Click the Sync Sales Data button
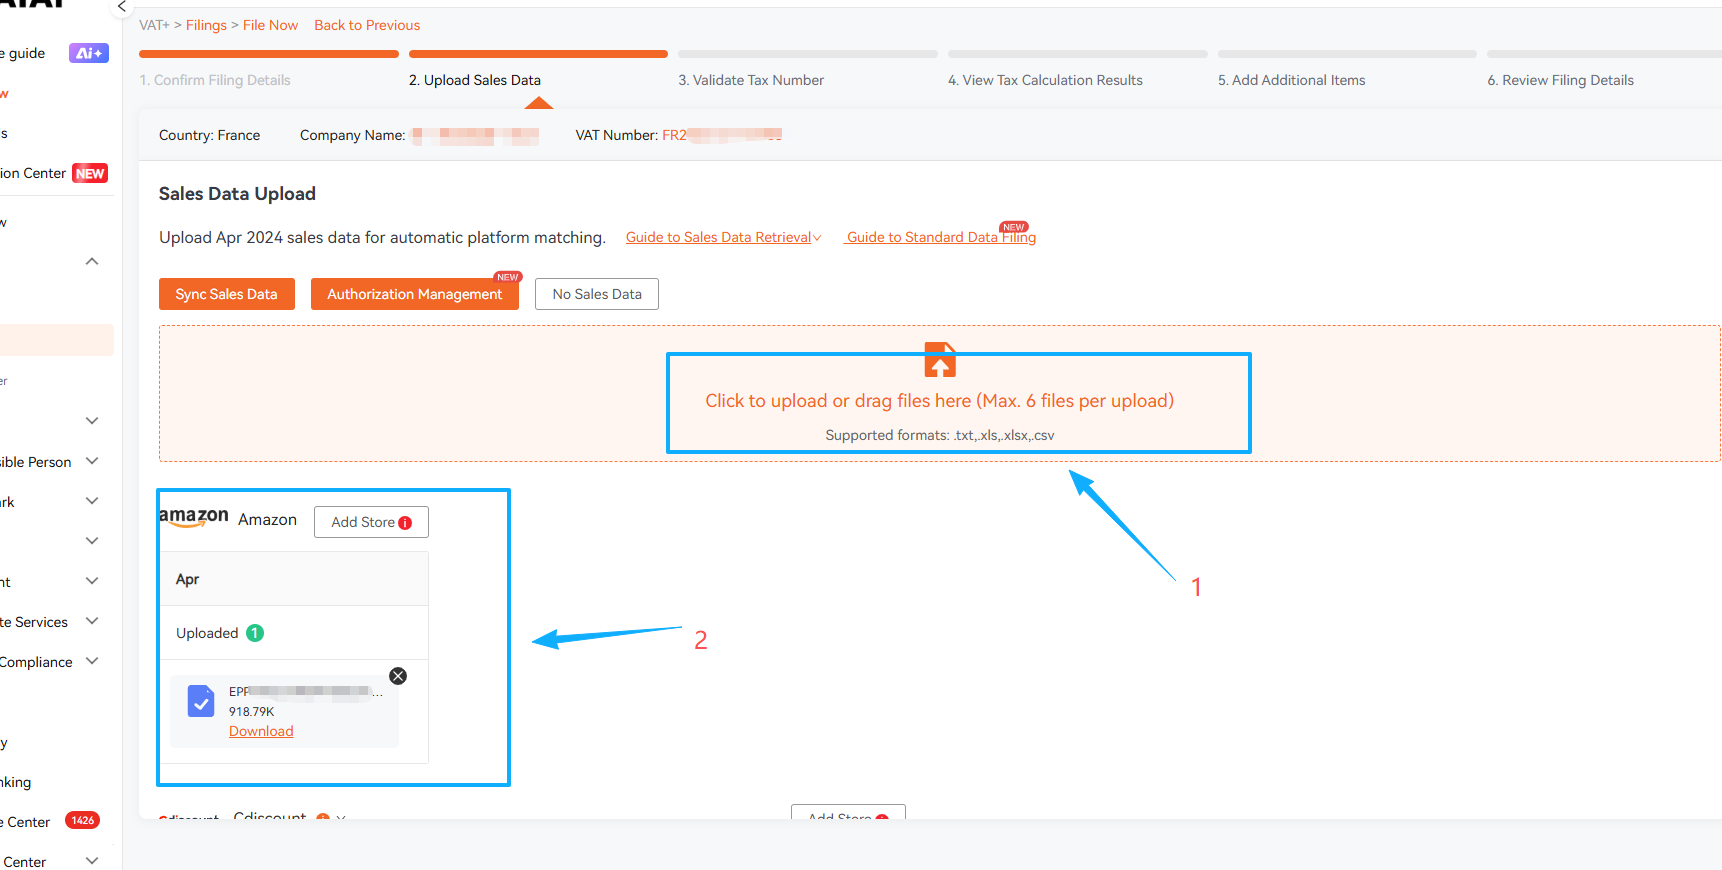 click(x=227, y=294)
